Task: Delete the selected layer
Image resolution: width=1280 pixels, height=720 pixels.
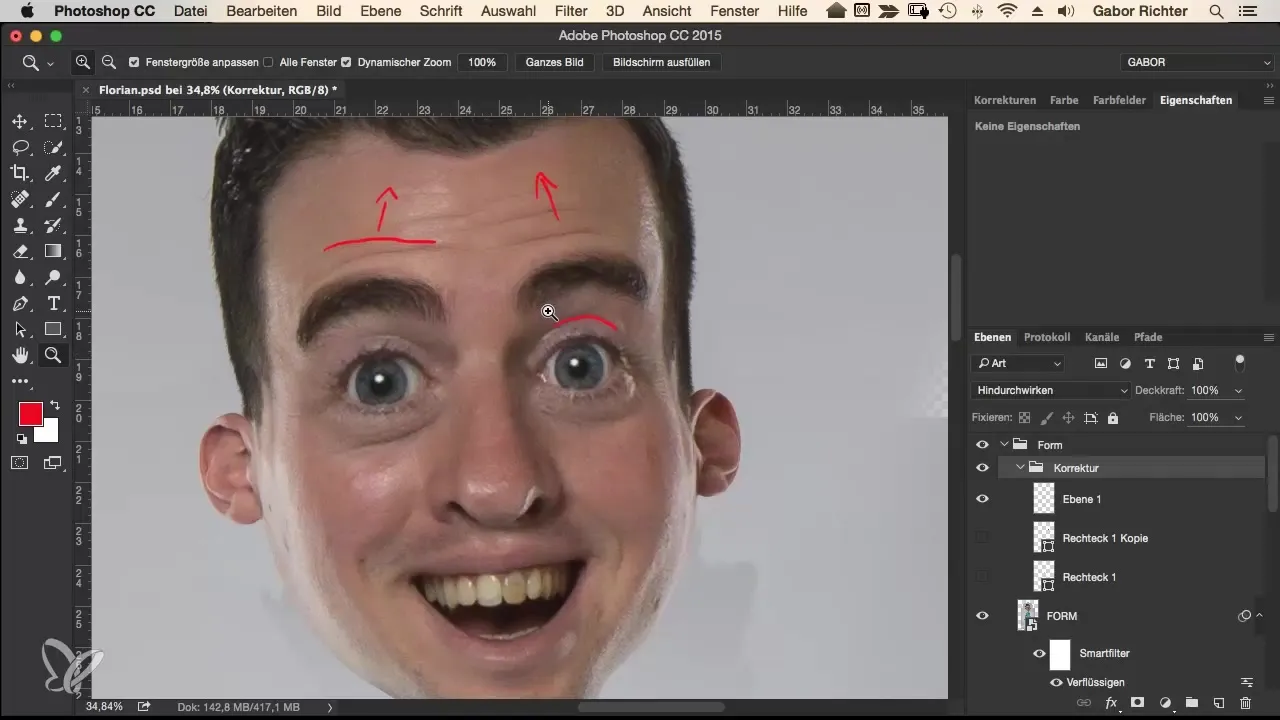Action: click(x=1245, y=703)
